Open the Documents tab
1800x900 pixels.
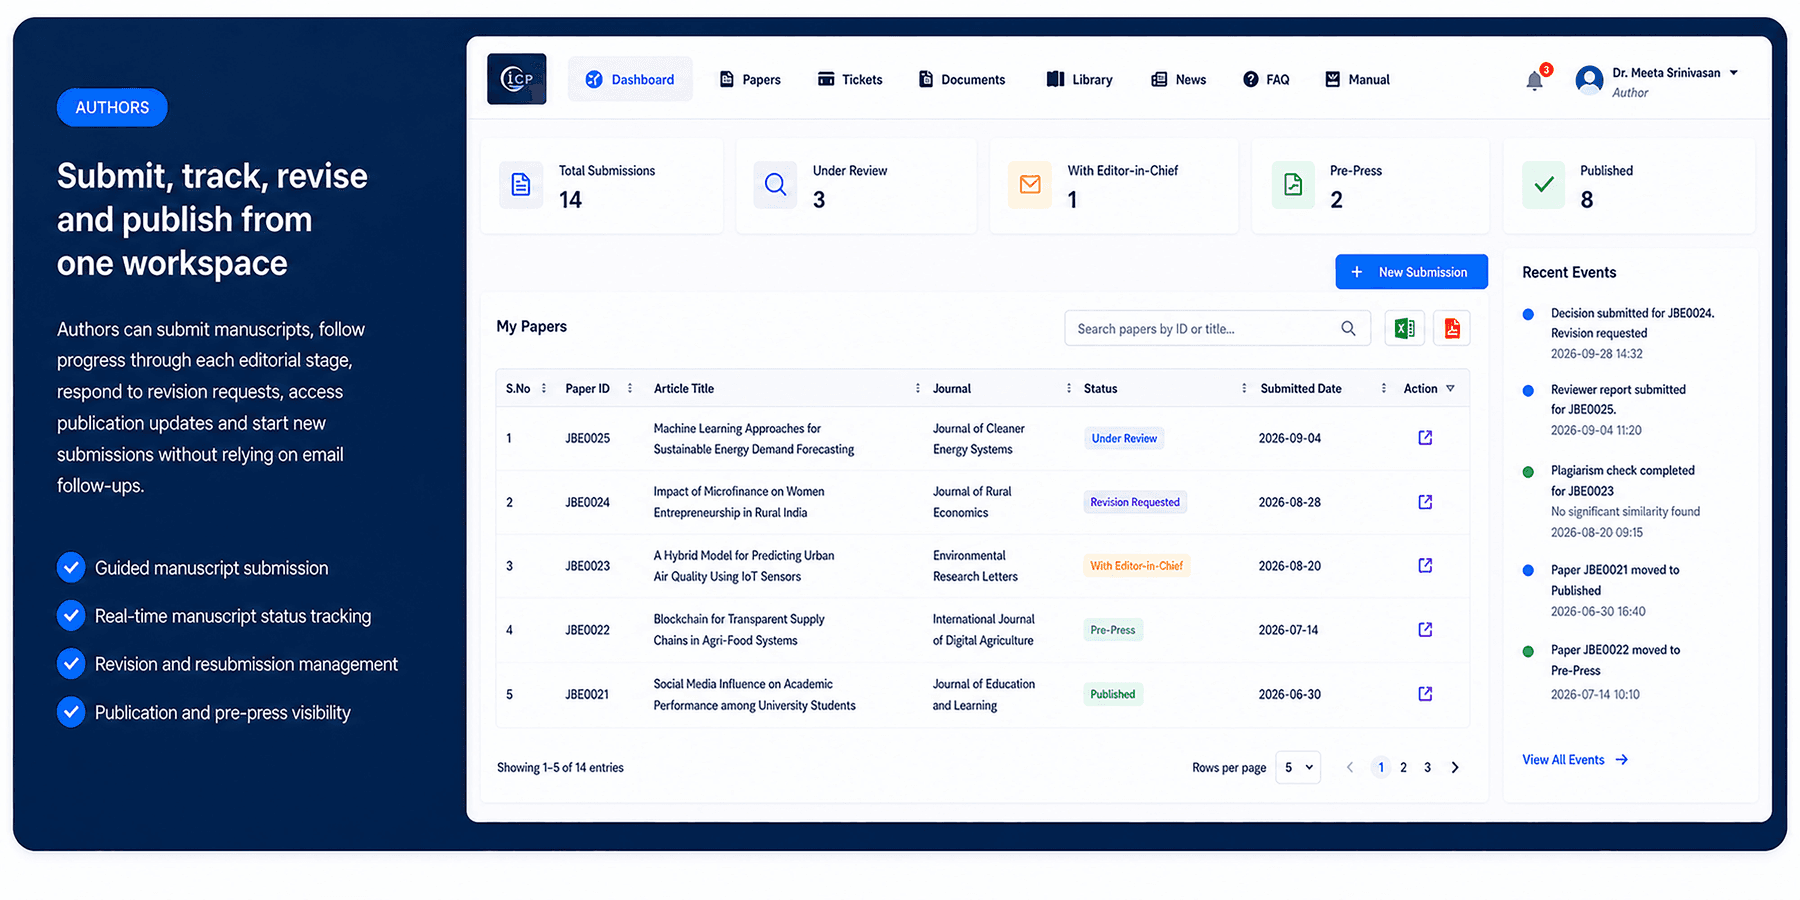pos(962,80)
